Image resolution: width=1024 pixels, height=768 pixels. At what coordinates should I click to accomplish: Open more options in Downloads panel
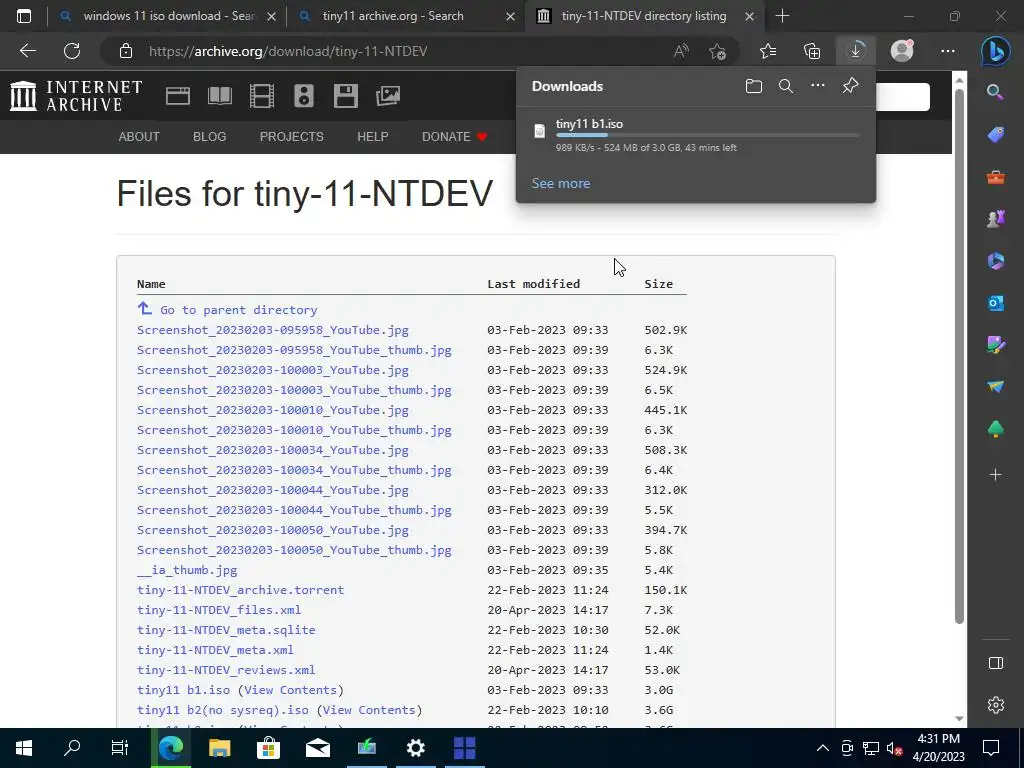[x=818, y=86]
